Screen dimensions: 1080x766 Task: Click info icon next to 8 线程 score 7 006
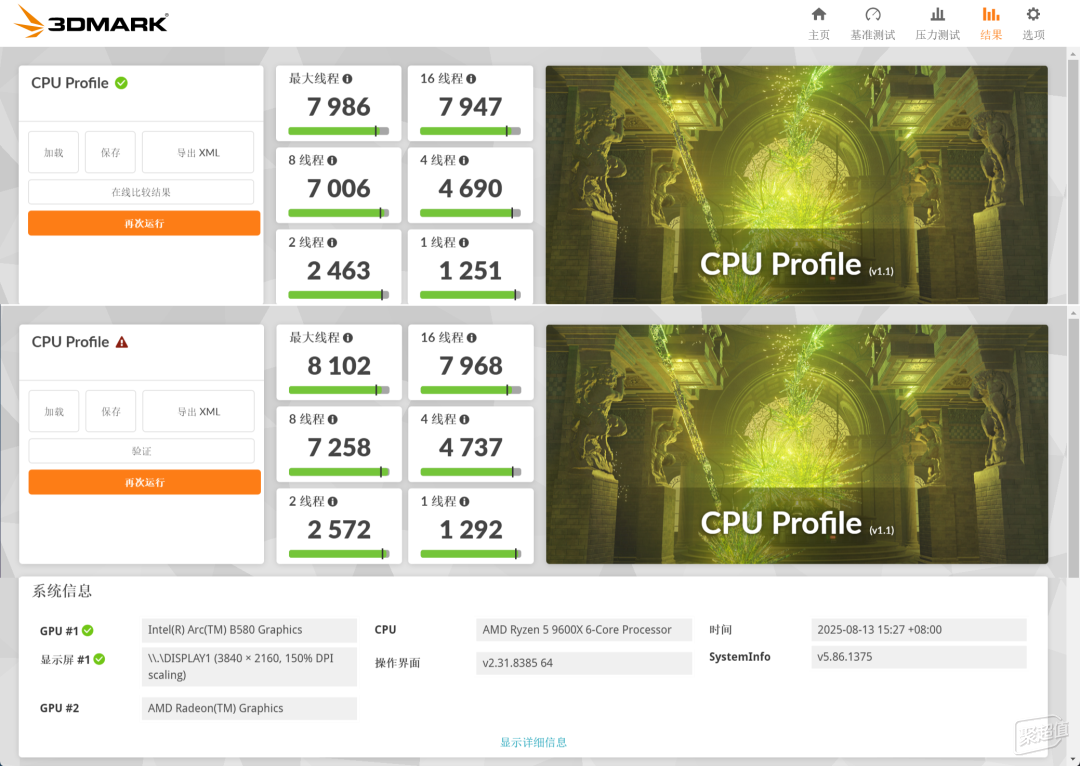point(332,161)
